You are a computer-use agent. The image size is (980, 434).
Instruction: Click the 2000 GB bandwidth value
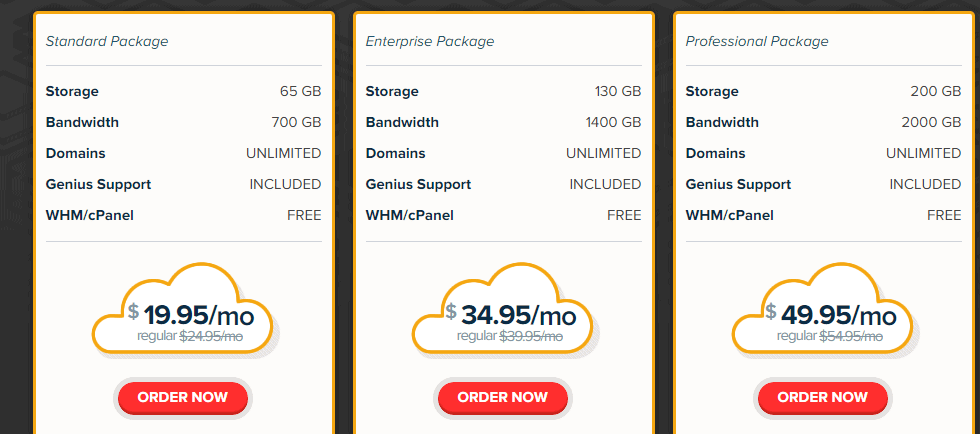(x=931, y=122)
